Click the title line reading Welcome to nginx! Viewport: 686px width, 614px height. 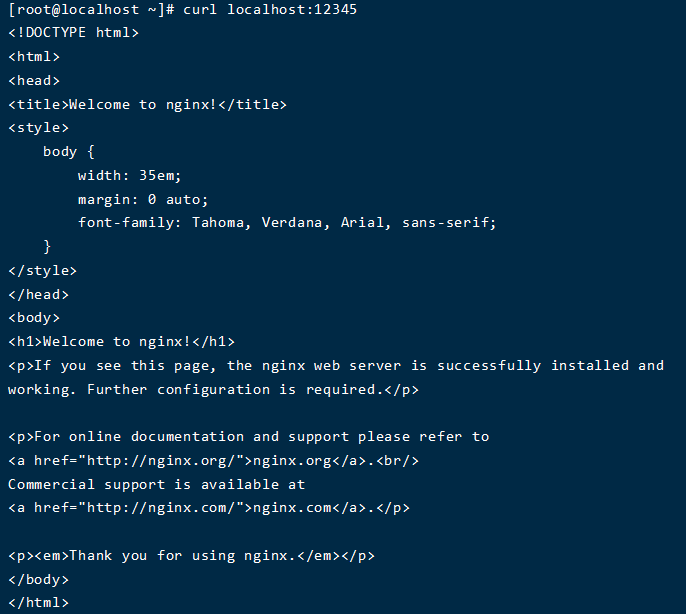click(x=147, y=104)
